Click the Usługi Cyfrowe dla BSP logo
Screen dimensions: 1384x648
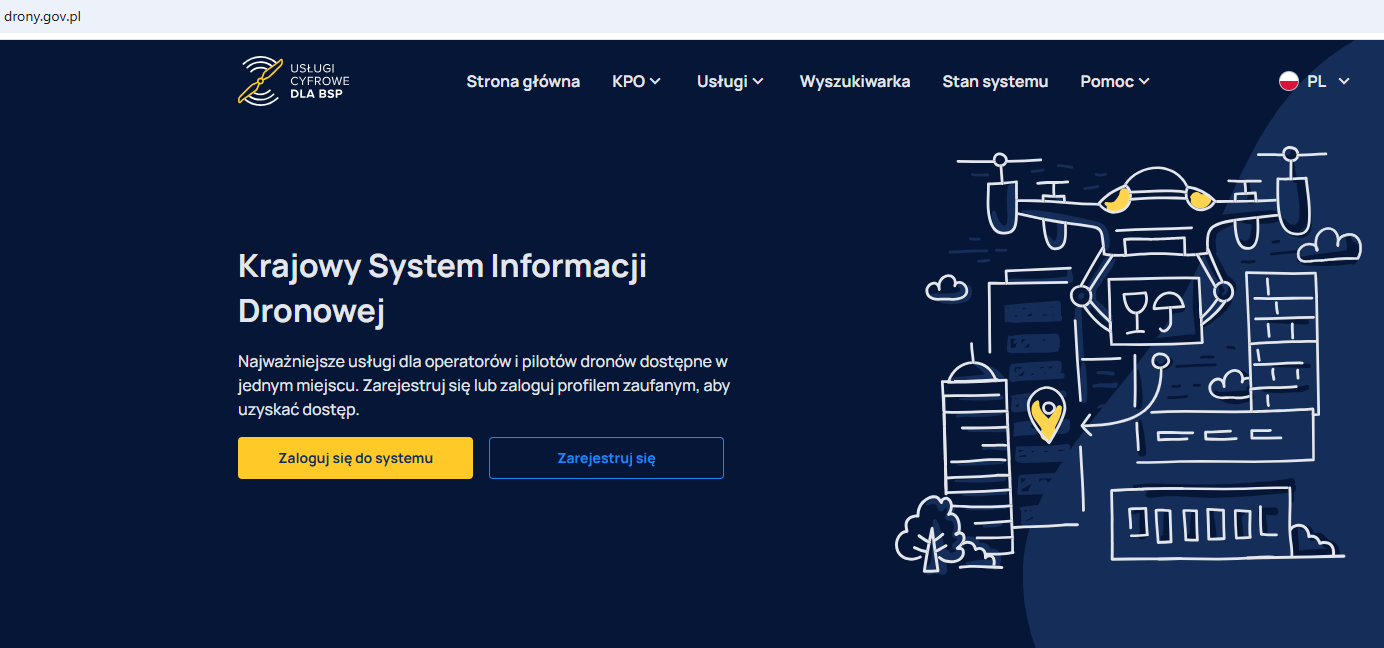[x=293, y=82]
